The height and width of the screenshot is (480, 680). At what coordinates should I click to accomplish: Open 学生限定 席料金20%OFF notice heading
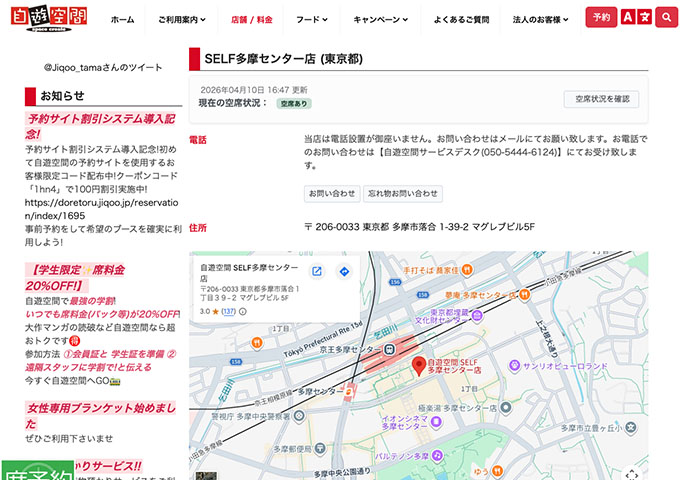tap(75, 278)
